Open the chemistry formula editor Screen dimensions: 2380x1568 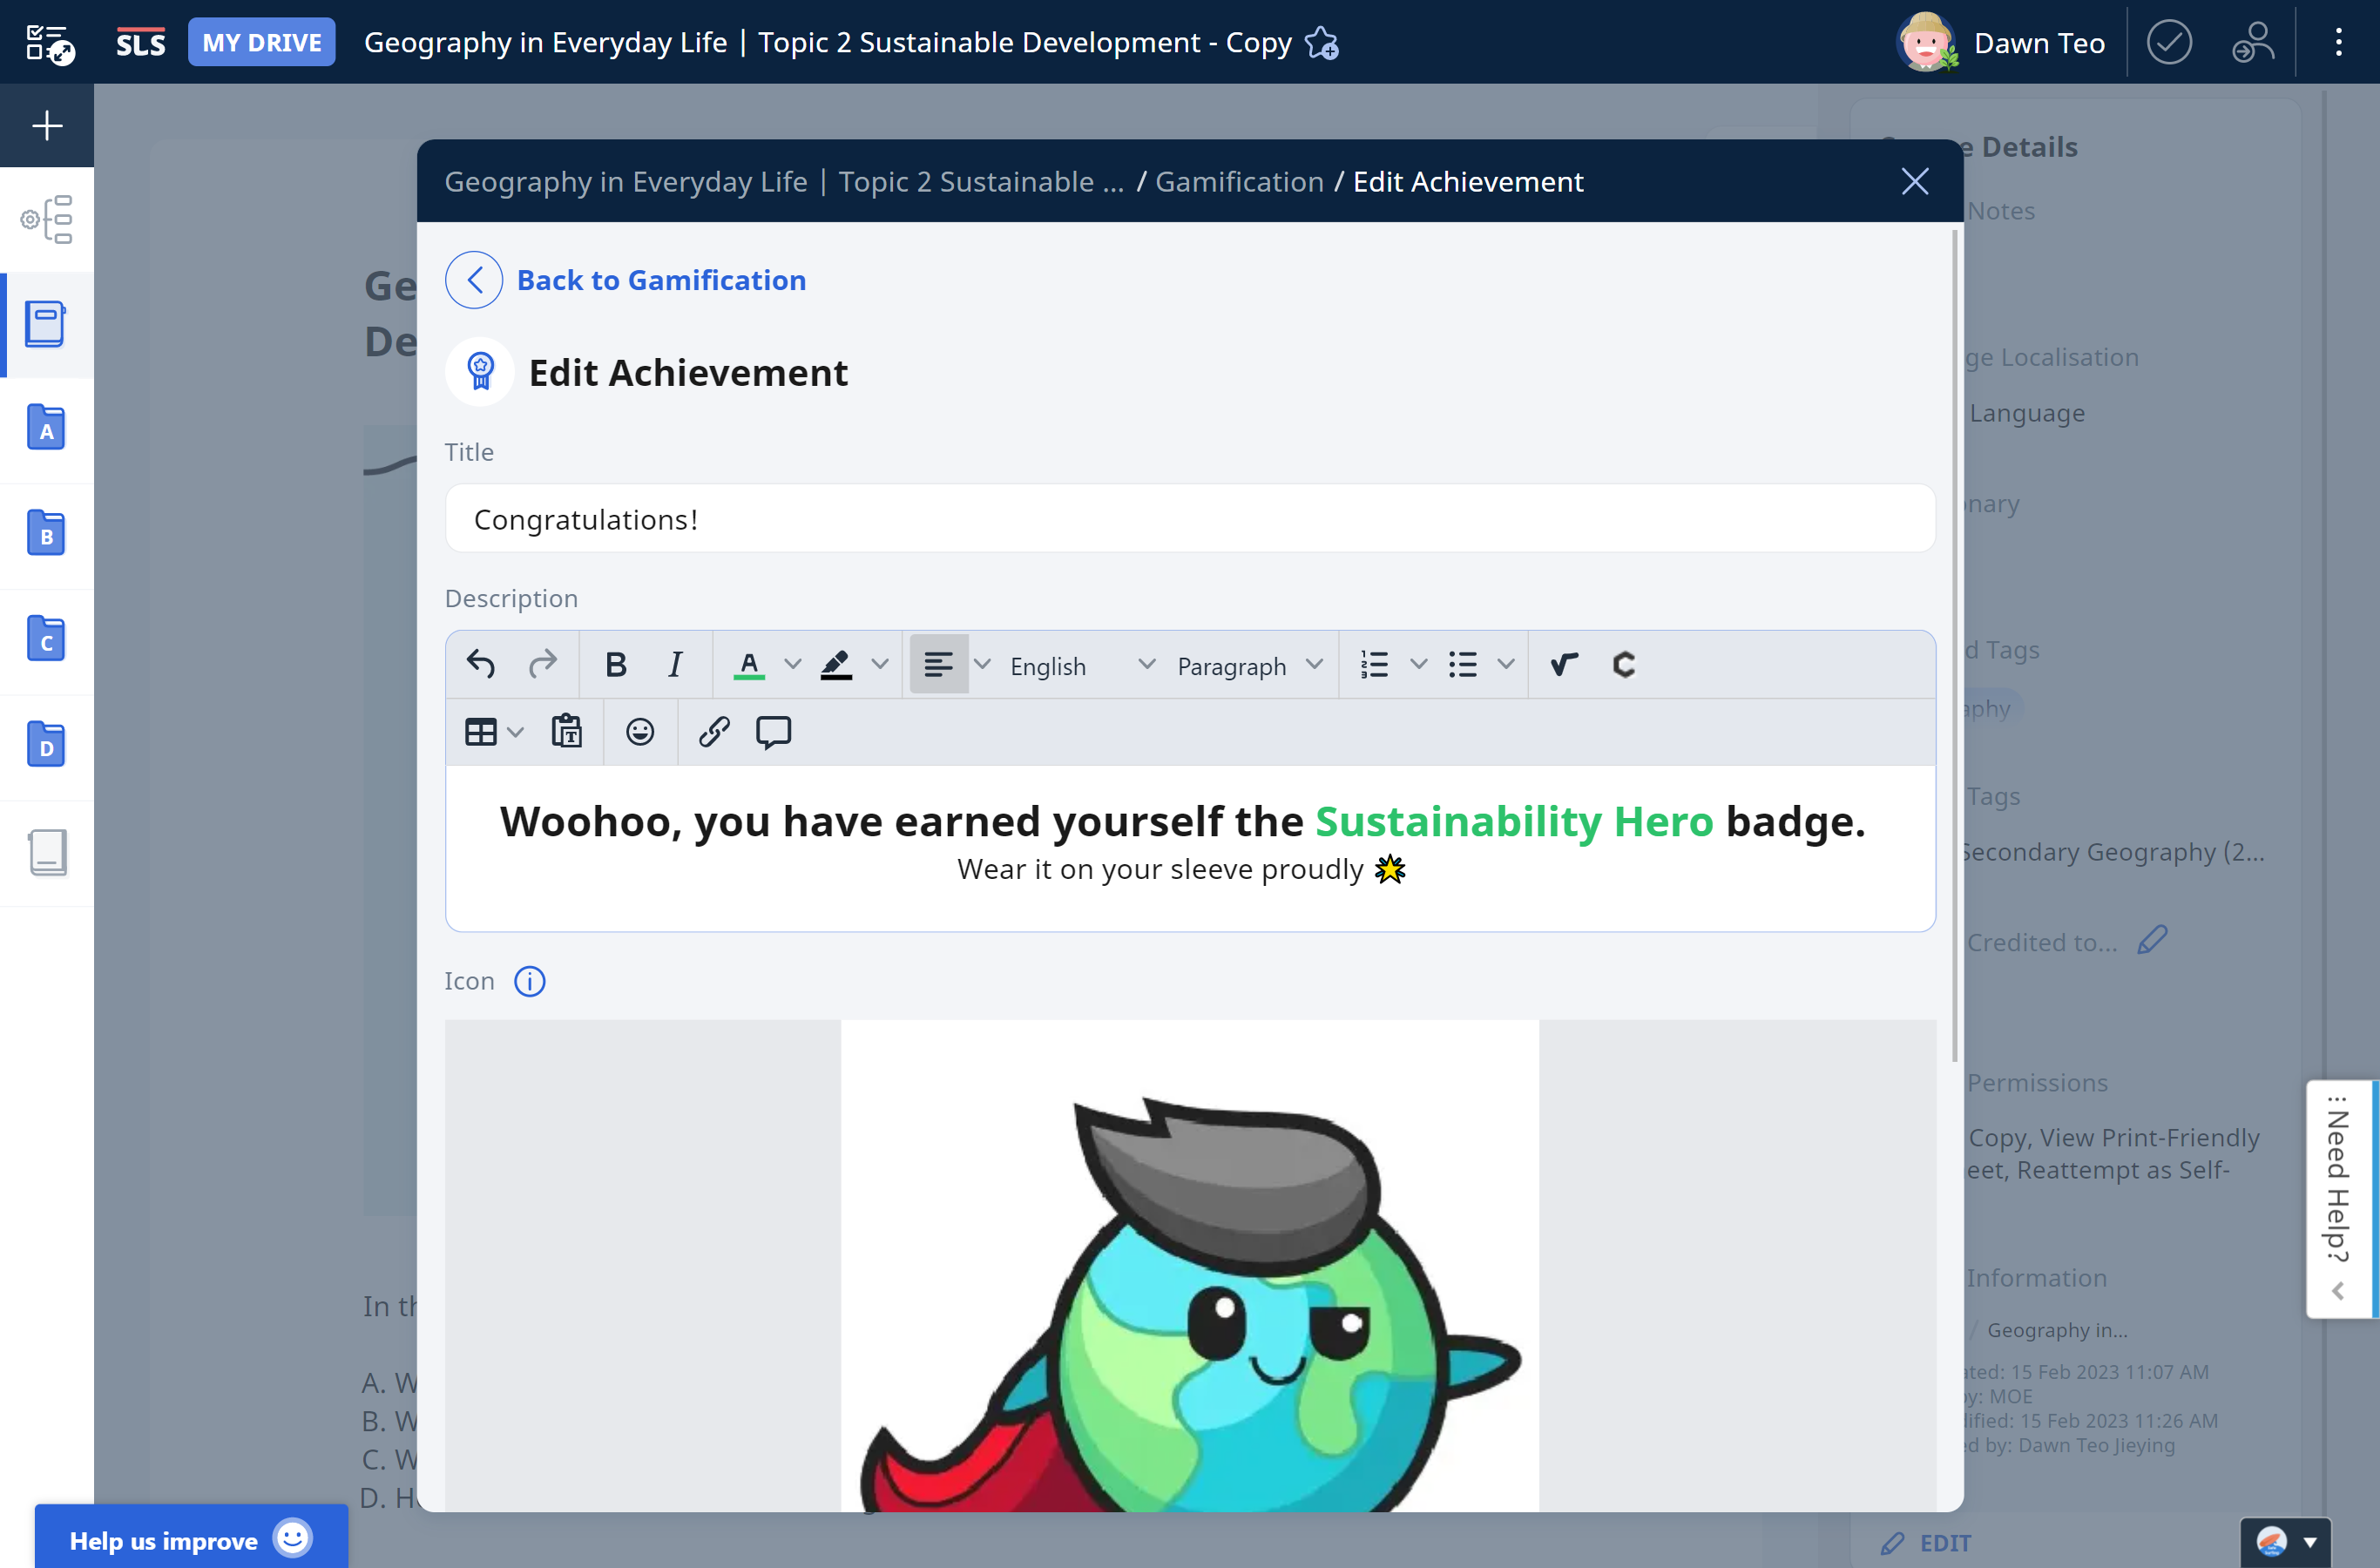pyautogui.click(x=1624, y=664)
